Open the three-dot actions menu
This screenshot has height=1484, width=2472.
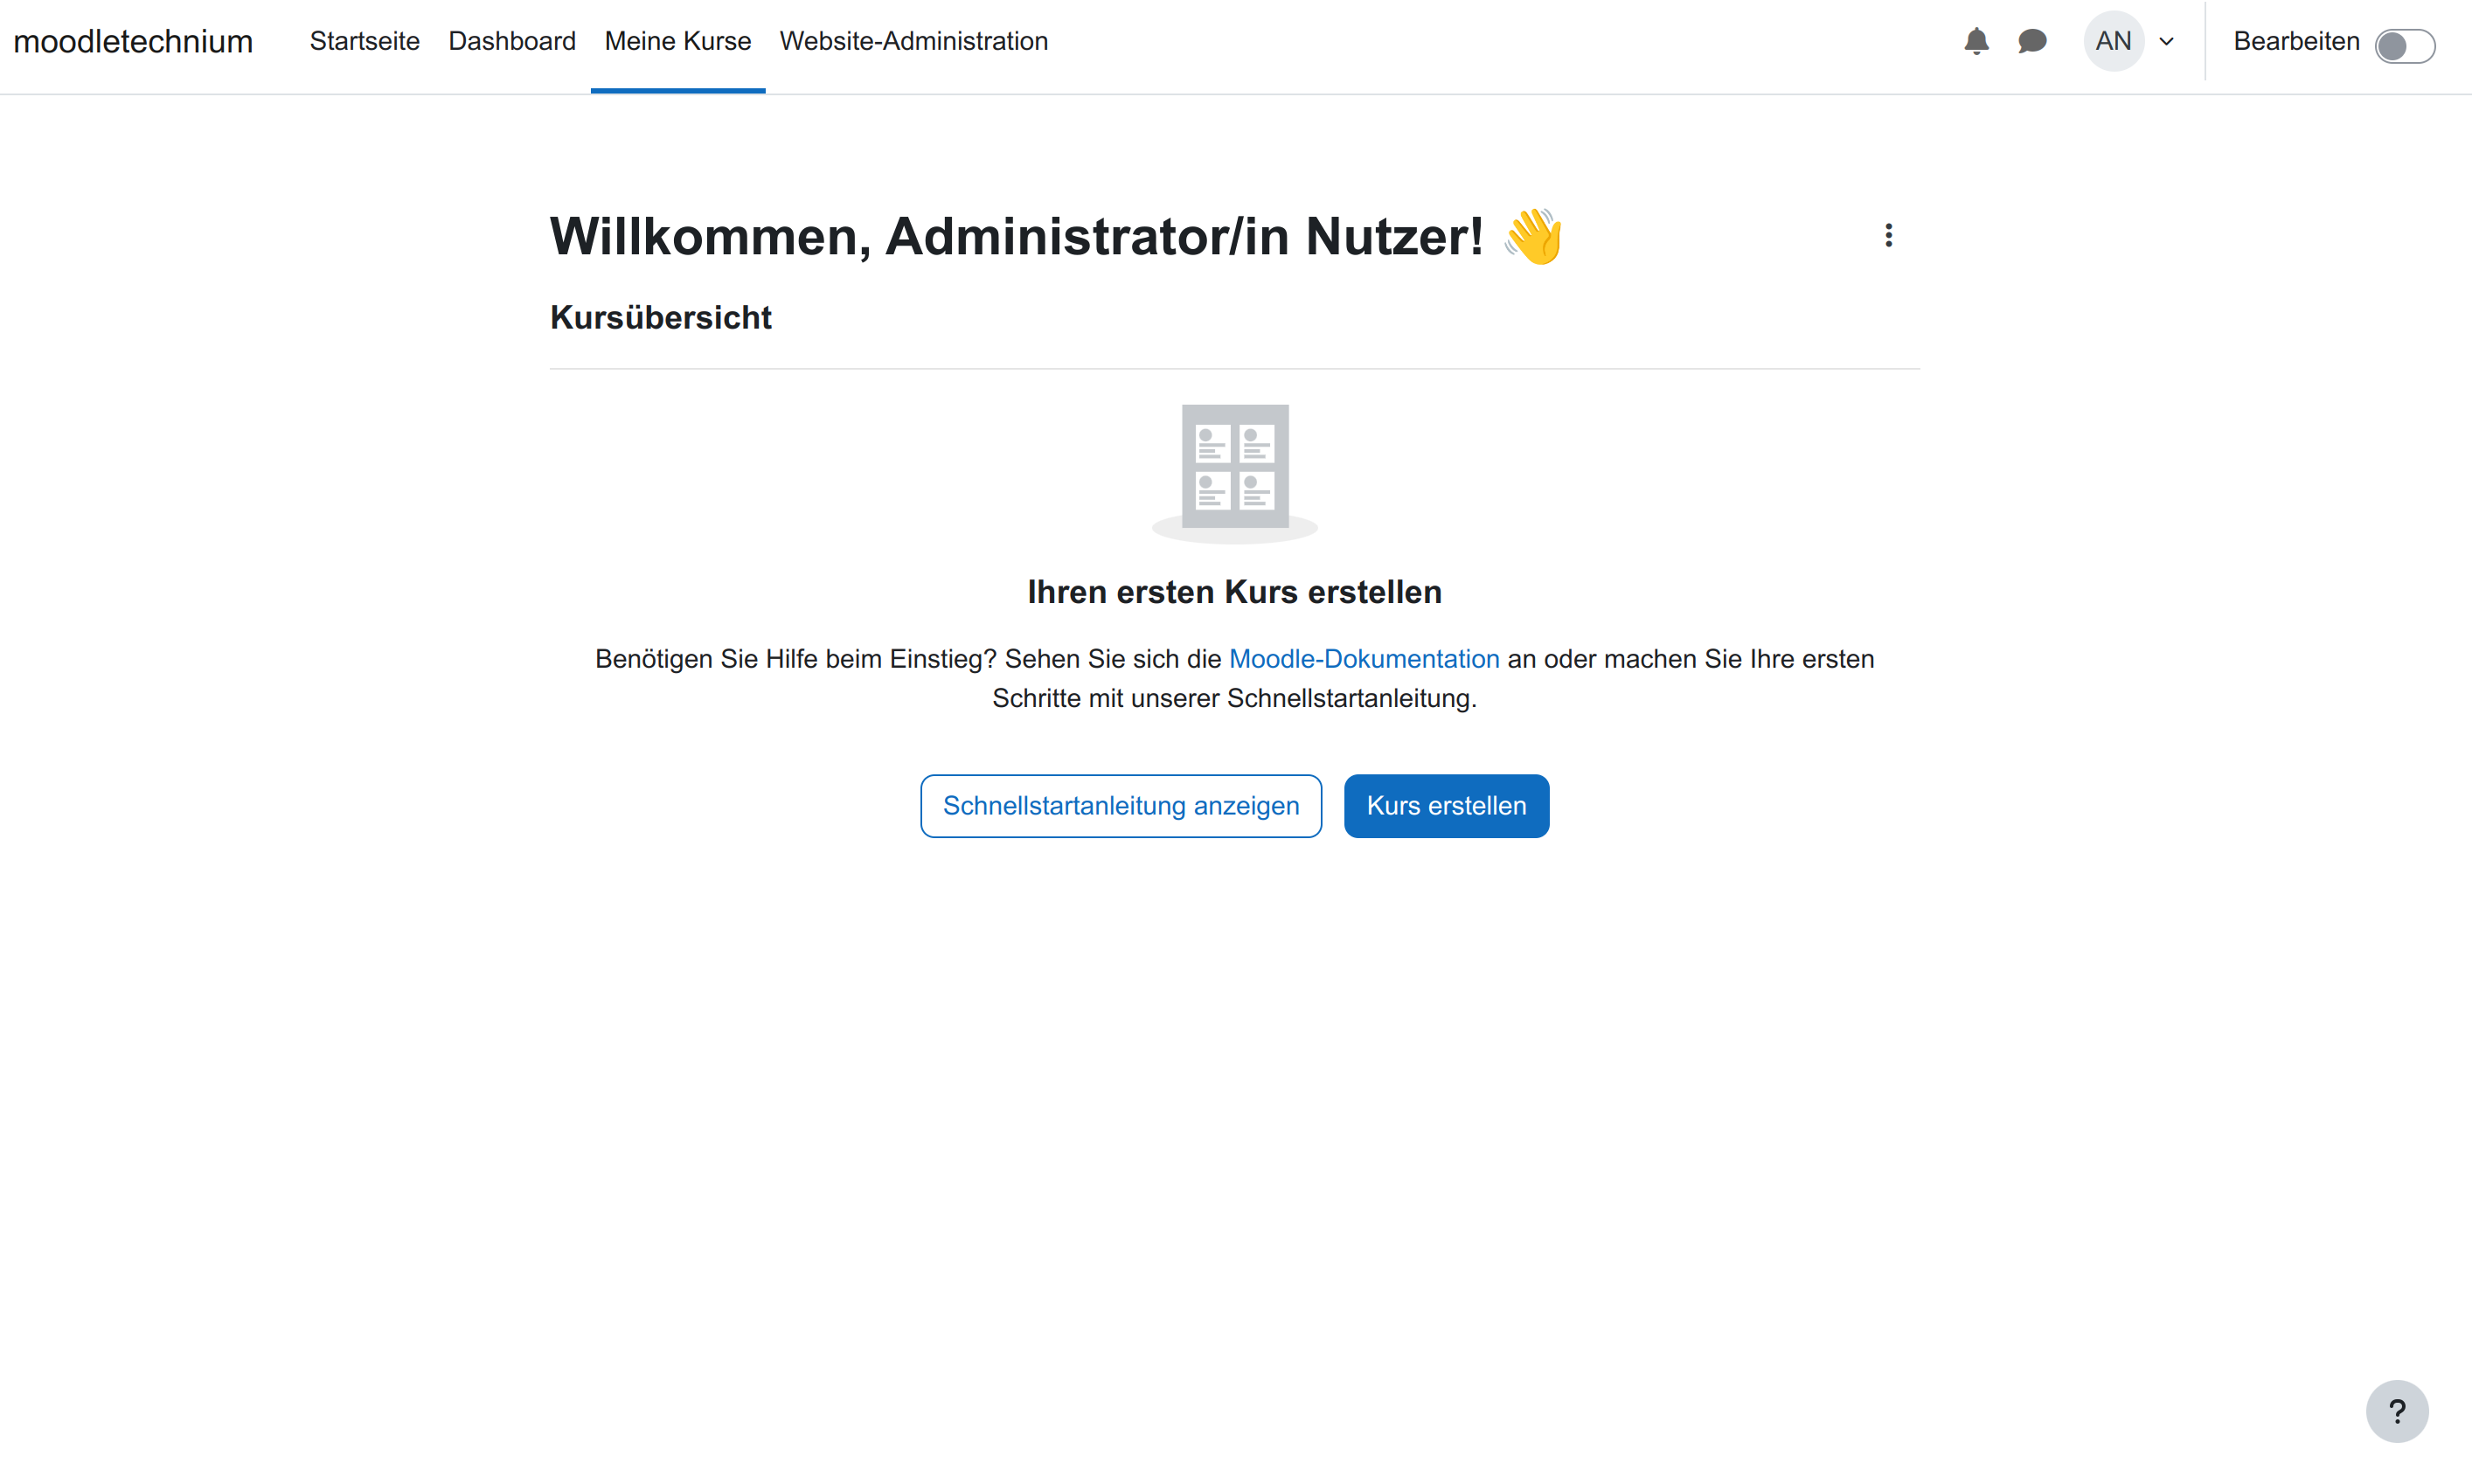(x=1888, y=236)
